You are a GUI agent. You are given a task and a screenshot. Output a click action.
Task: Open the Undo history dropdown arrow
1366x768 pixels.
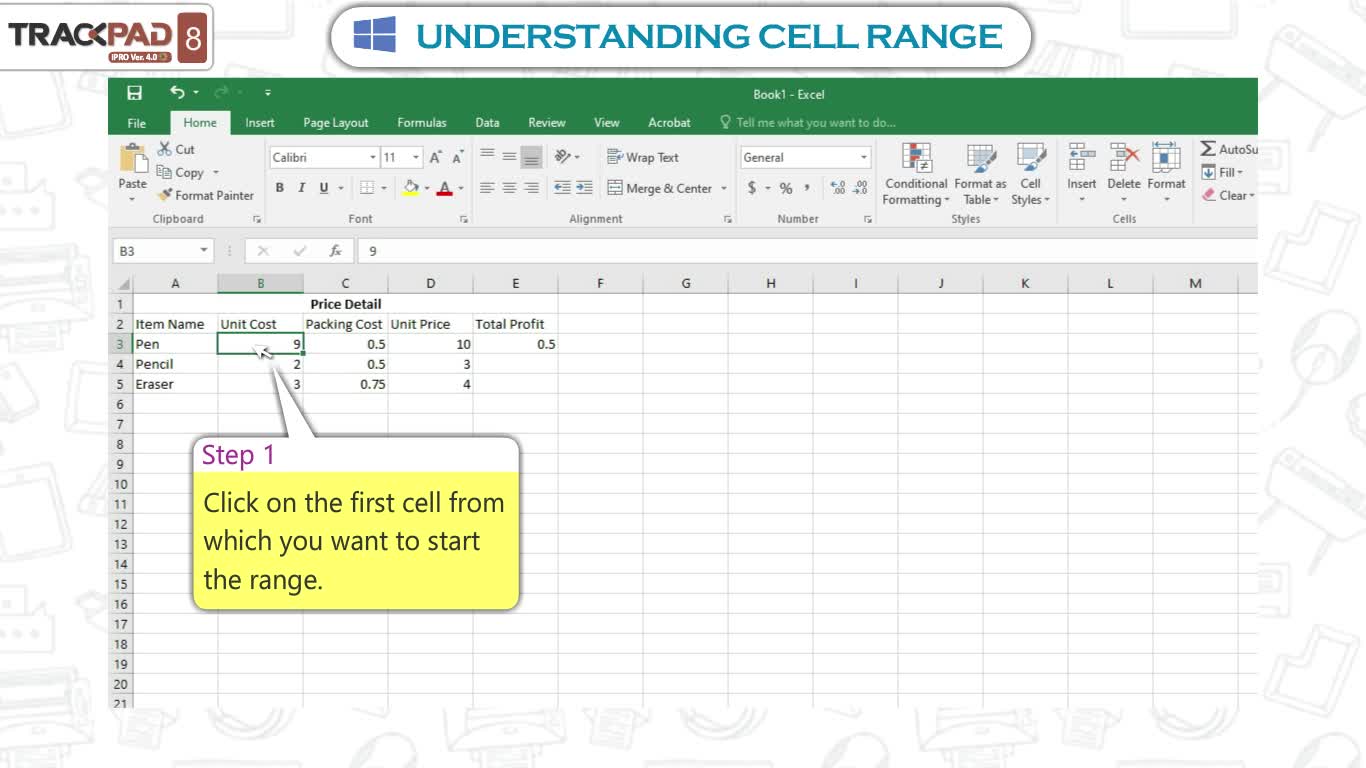[196, 93]
